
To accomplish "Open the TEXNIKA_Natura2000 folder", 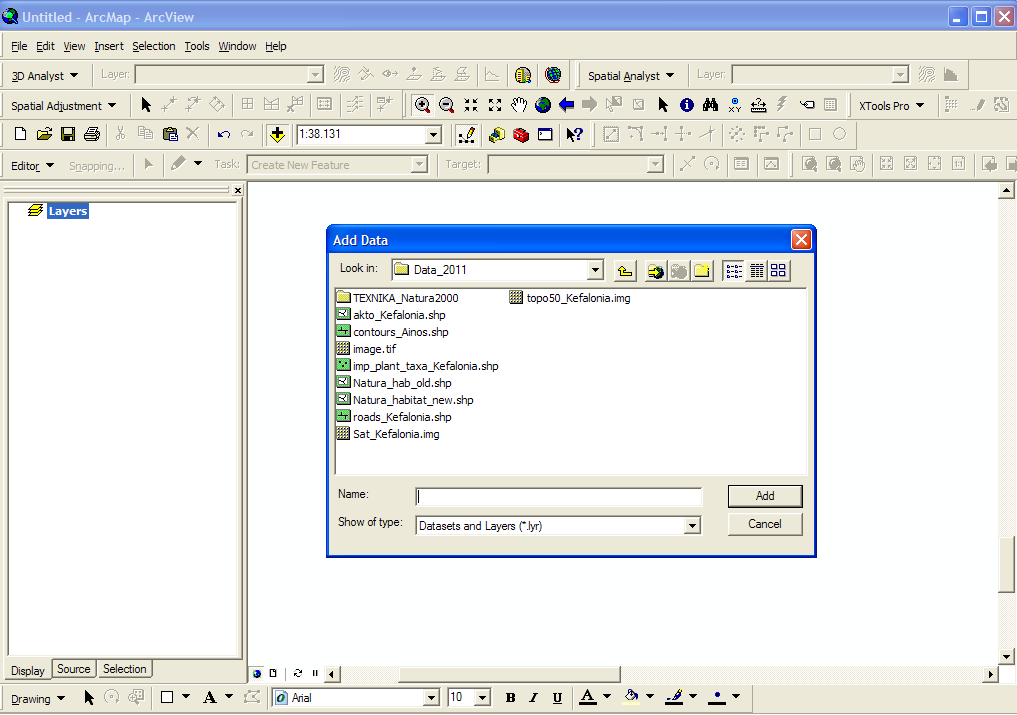I will tap(398, 298).
